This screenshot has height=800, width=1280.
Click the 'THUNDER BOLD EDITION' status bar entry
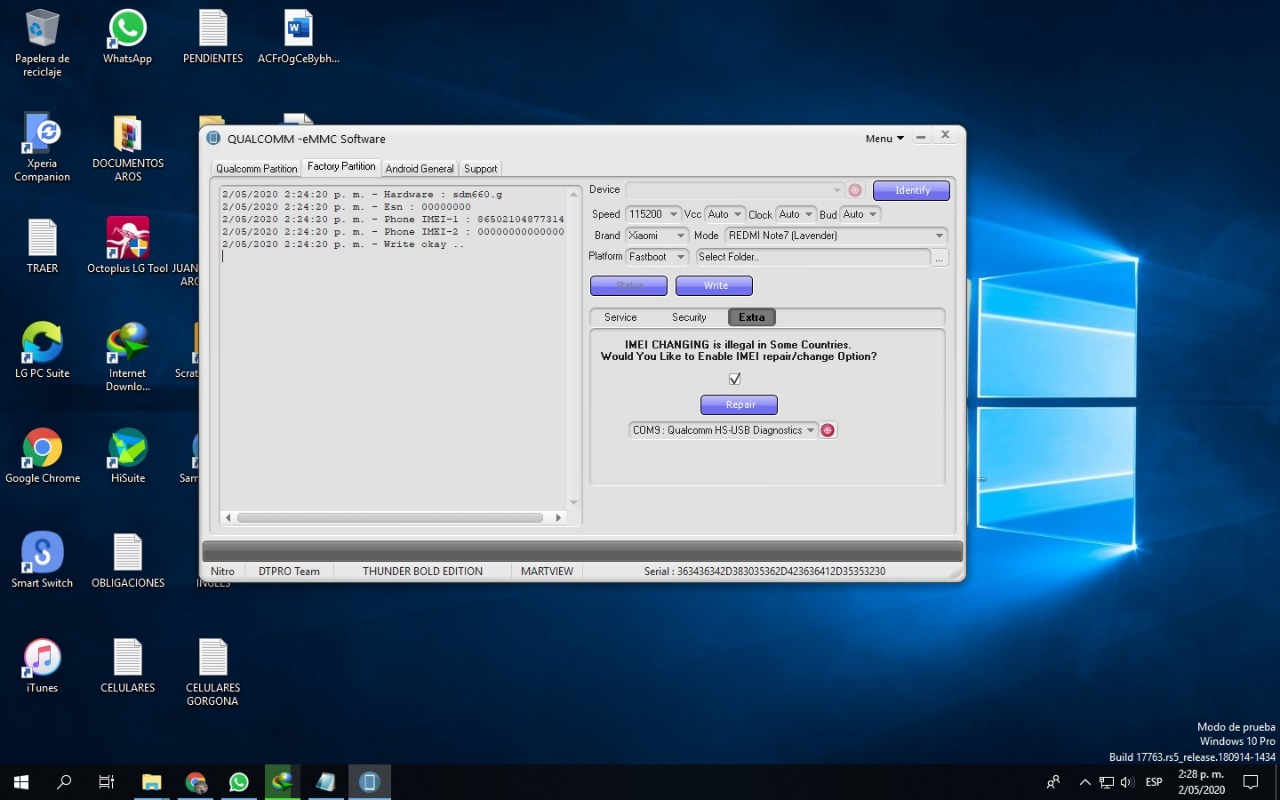(422, 571)
